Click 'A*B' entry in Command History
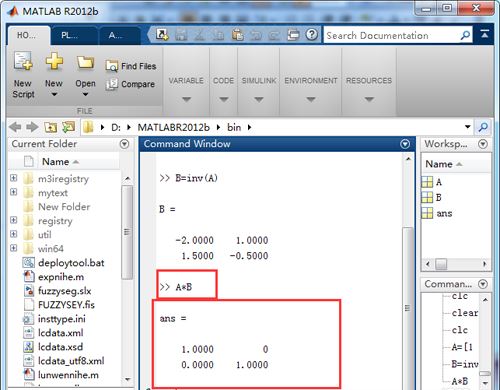Image resolution: width=500 pixels, height=390 pixels. pyautogui.click(x=460, y=381)
